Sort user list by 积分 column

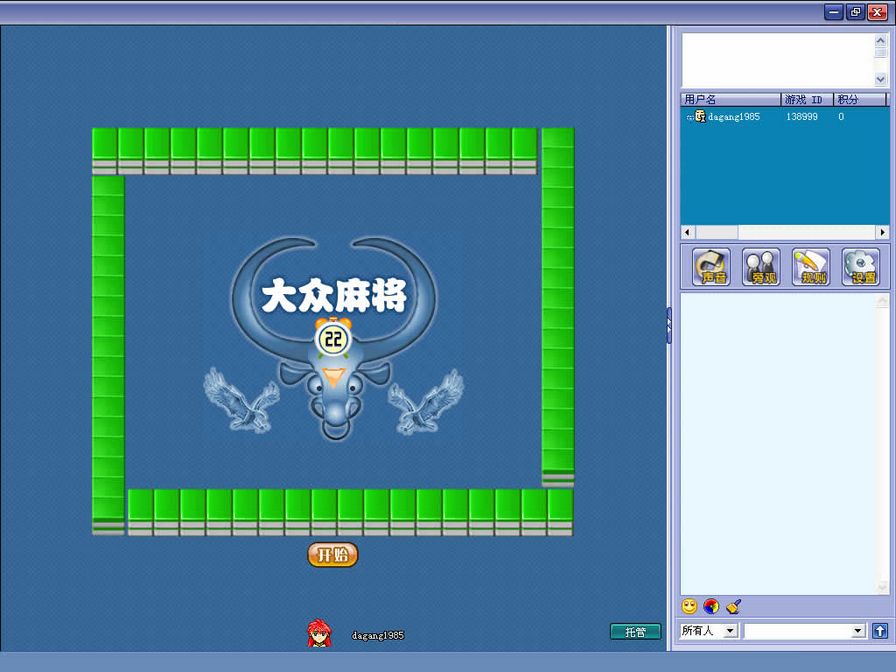pos(859,99)
